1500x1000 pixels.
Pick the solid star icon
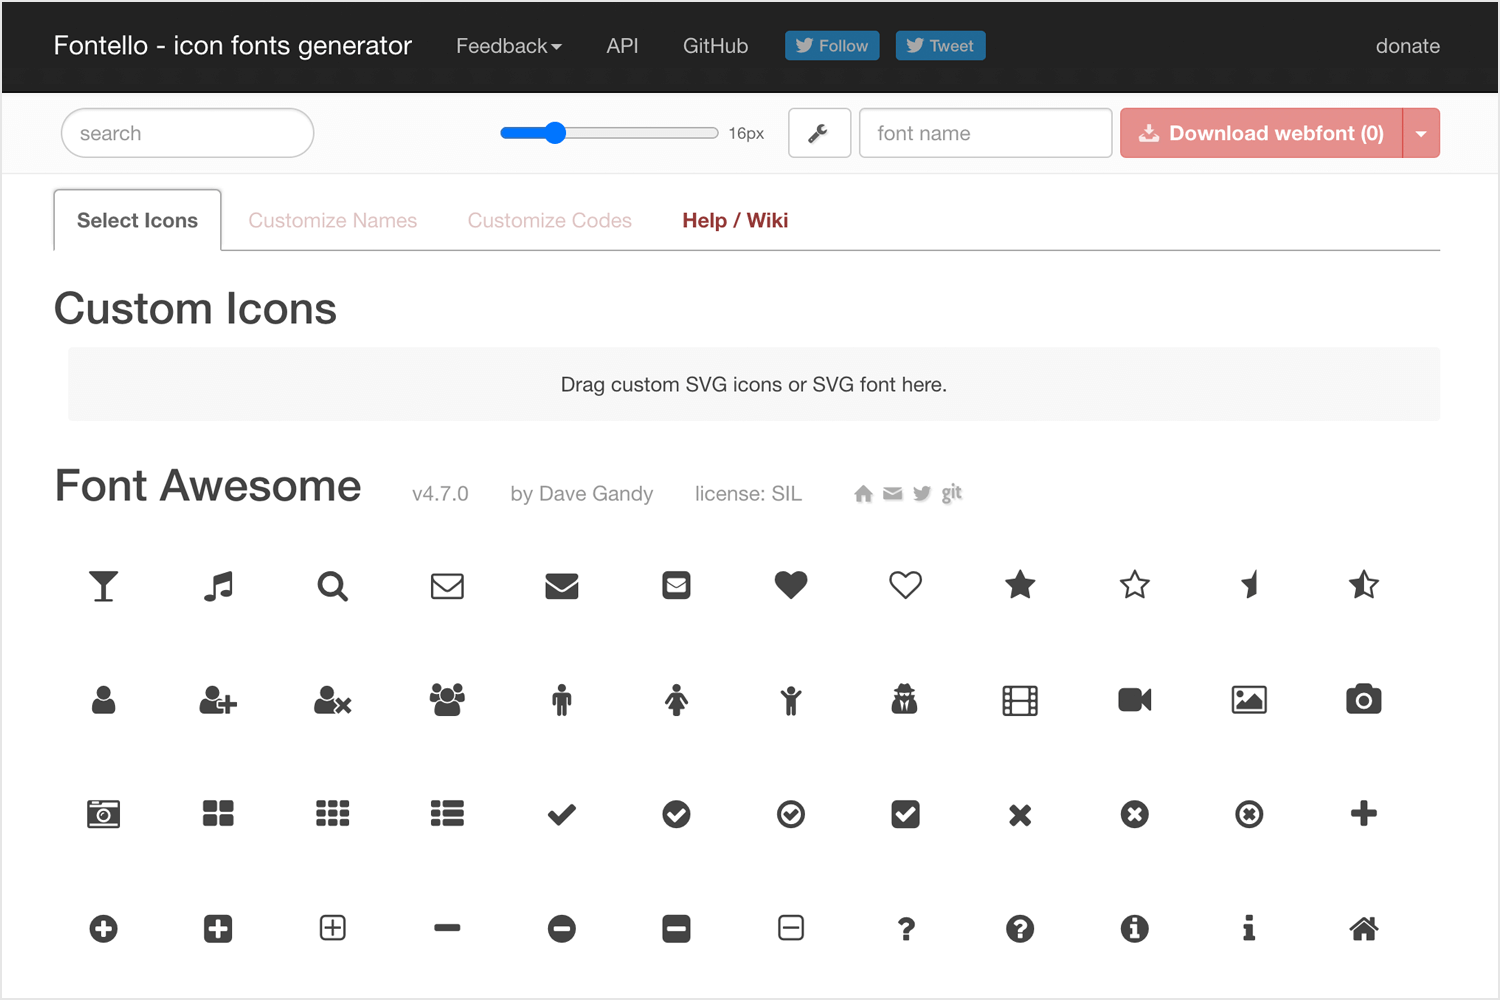coord(1020,585)
